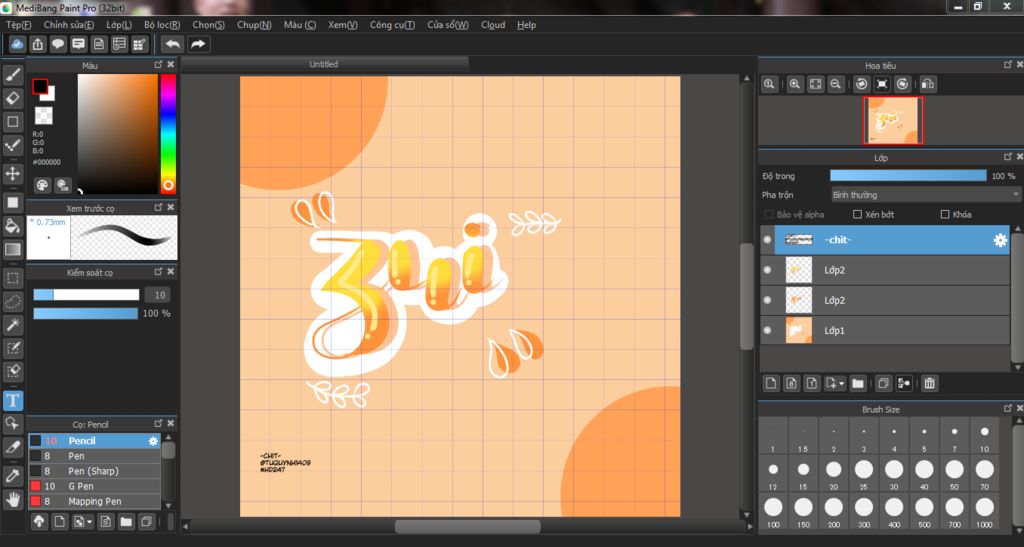Download cloud brushes in the brush panel
1024x547 pixels.
click(39, 521)
